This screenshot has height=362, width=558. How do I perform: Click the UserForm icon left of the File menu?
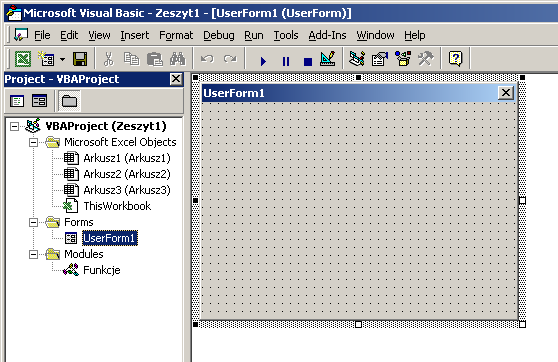pos(21,35)
